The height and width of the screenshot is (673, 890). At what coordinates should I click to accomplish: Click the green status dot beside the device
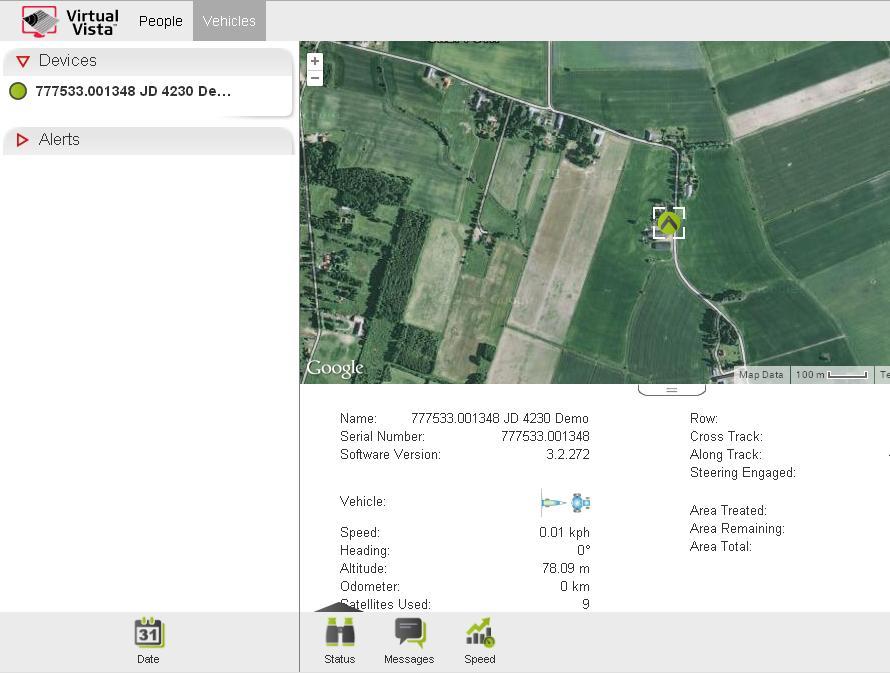point(18,92)
